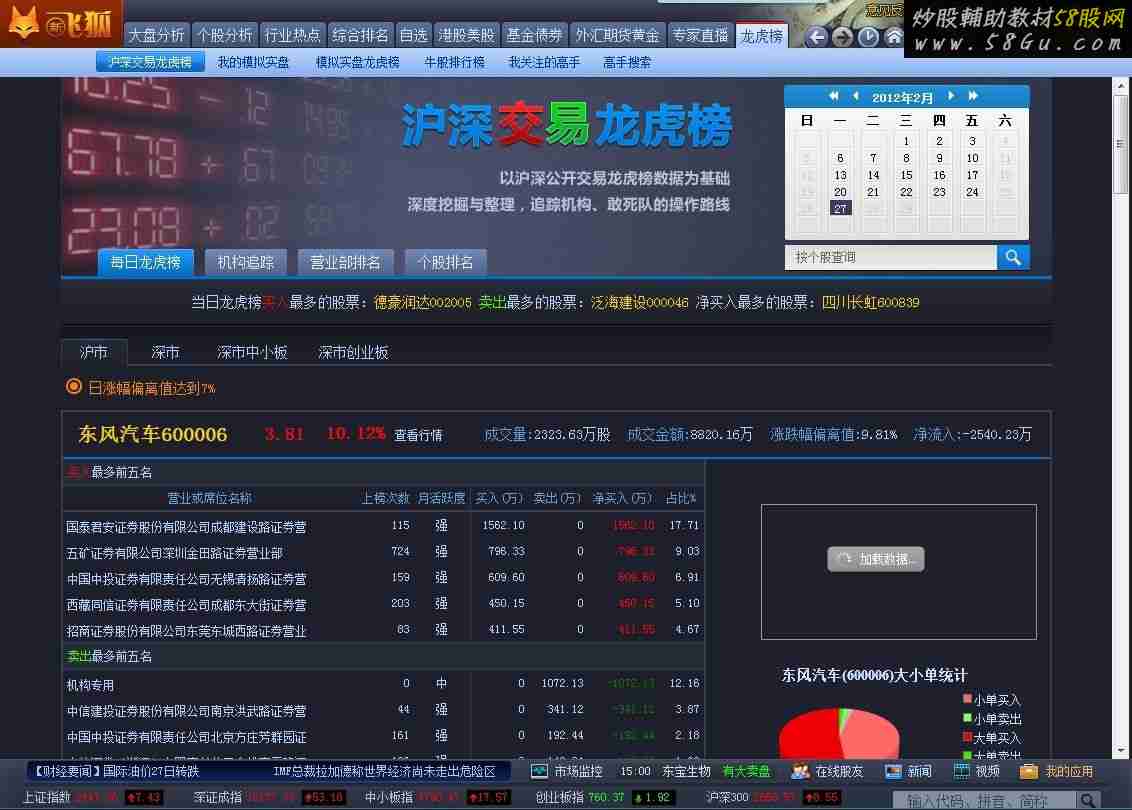Open 视频 video icon in bottom bar

coord(962,771)
